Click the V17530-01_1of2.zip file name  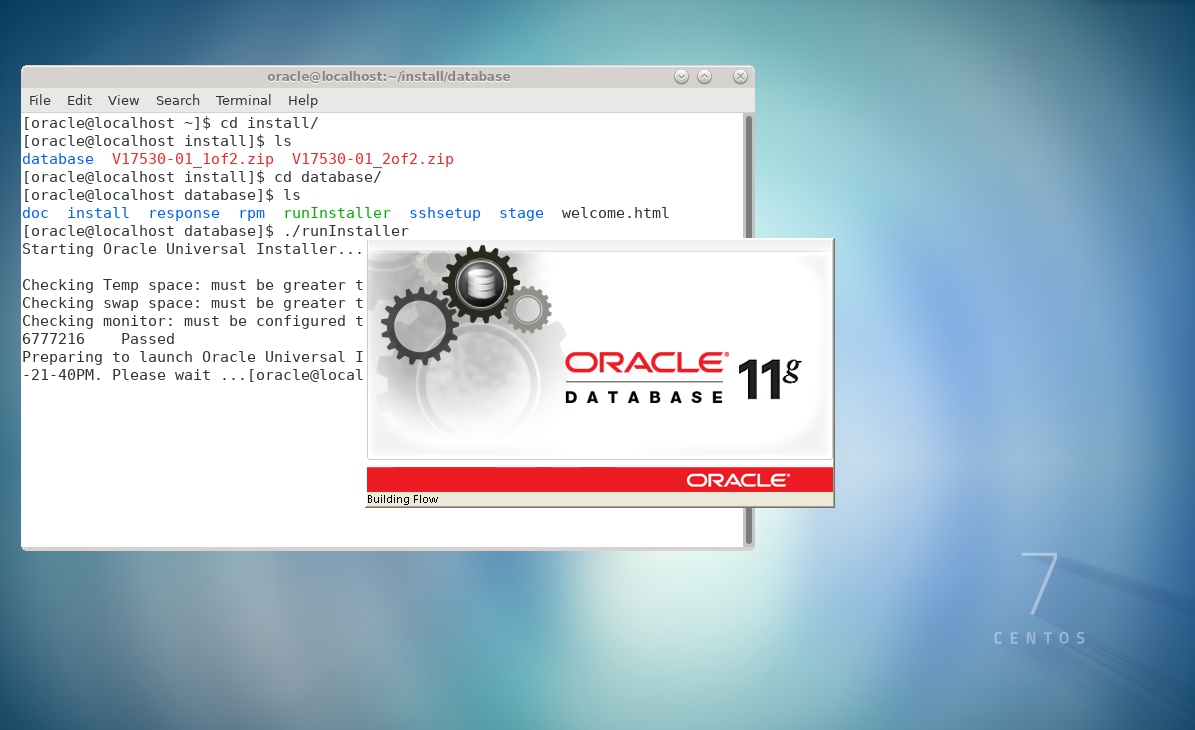pyautogui.click(x=193, y=159)
